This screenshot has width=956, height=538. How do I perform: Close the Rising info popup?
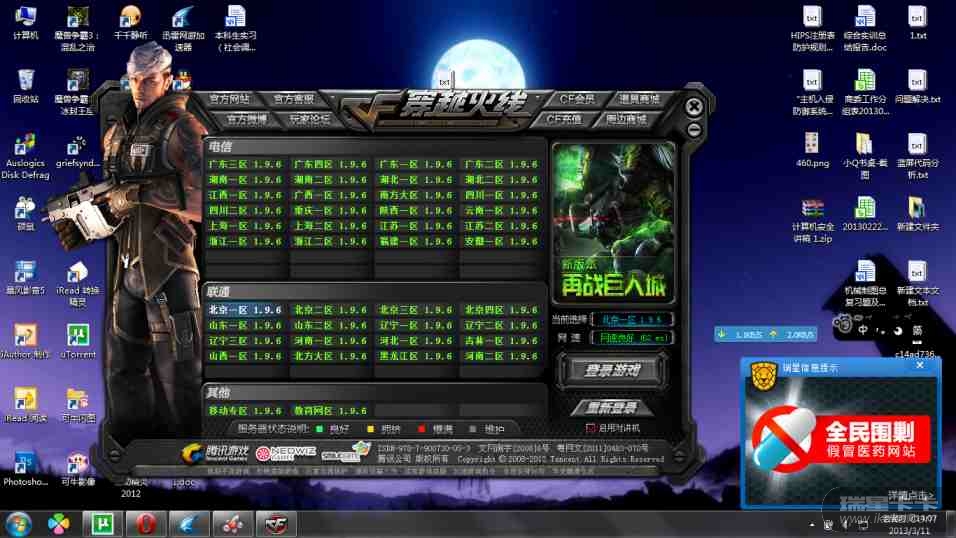tap(920, 365)
